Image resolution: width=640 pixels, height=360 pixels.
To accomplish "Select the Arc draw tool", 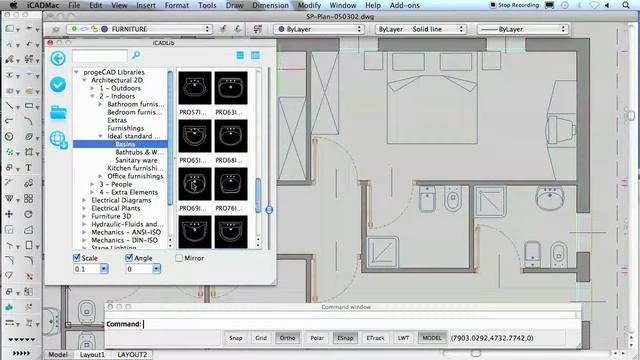I will pyautogui.click(x=29, y=121).
